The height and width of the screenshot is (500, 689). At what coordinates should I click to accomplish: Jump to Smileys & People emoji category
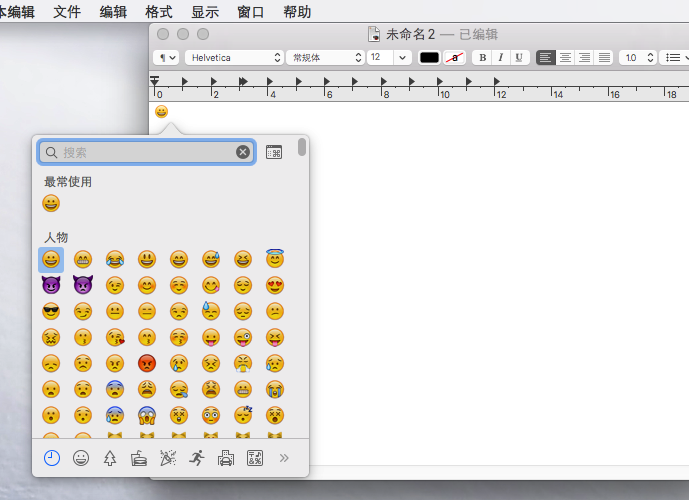pyautogui.click(x=81, y=458)
